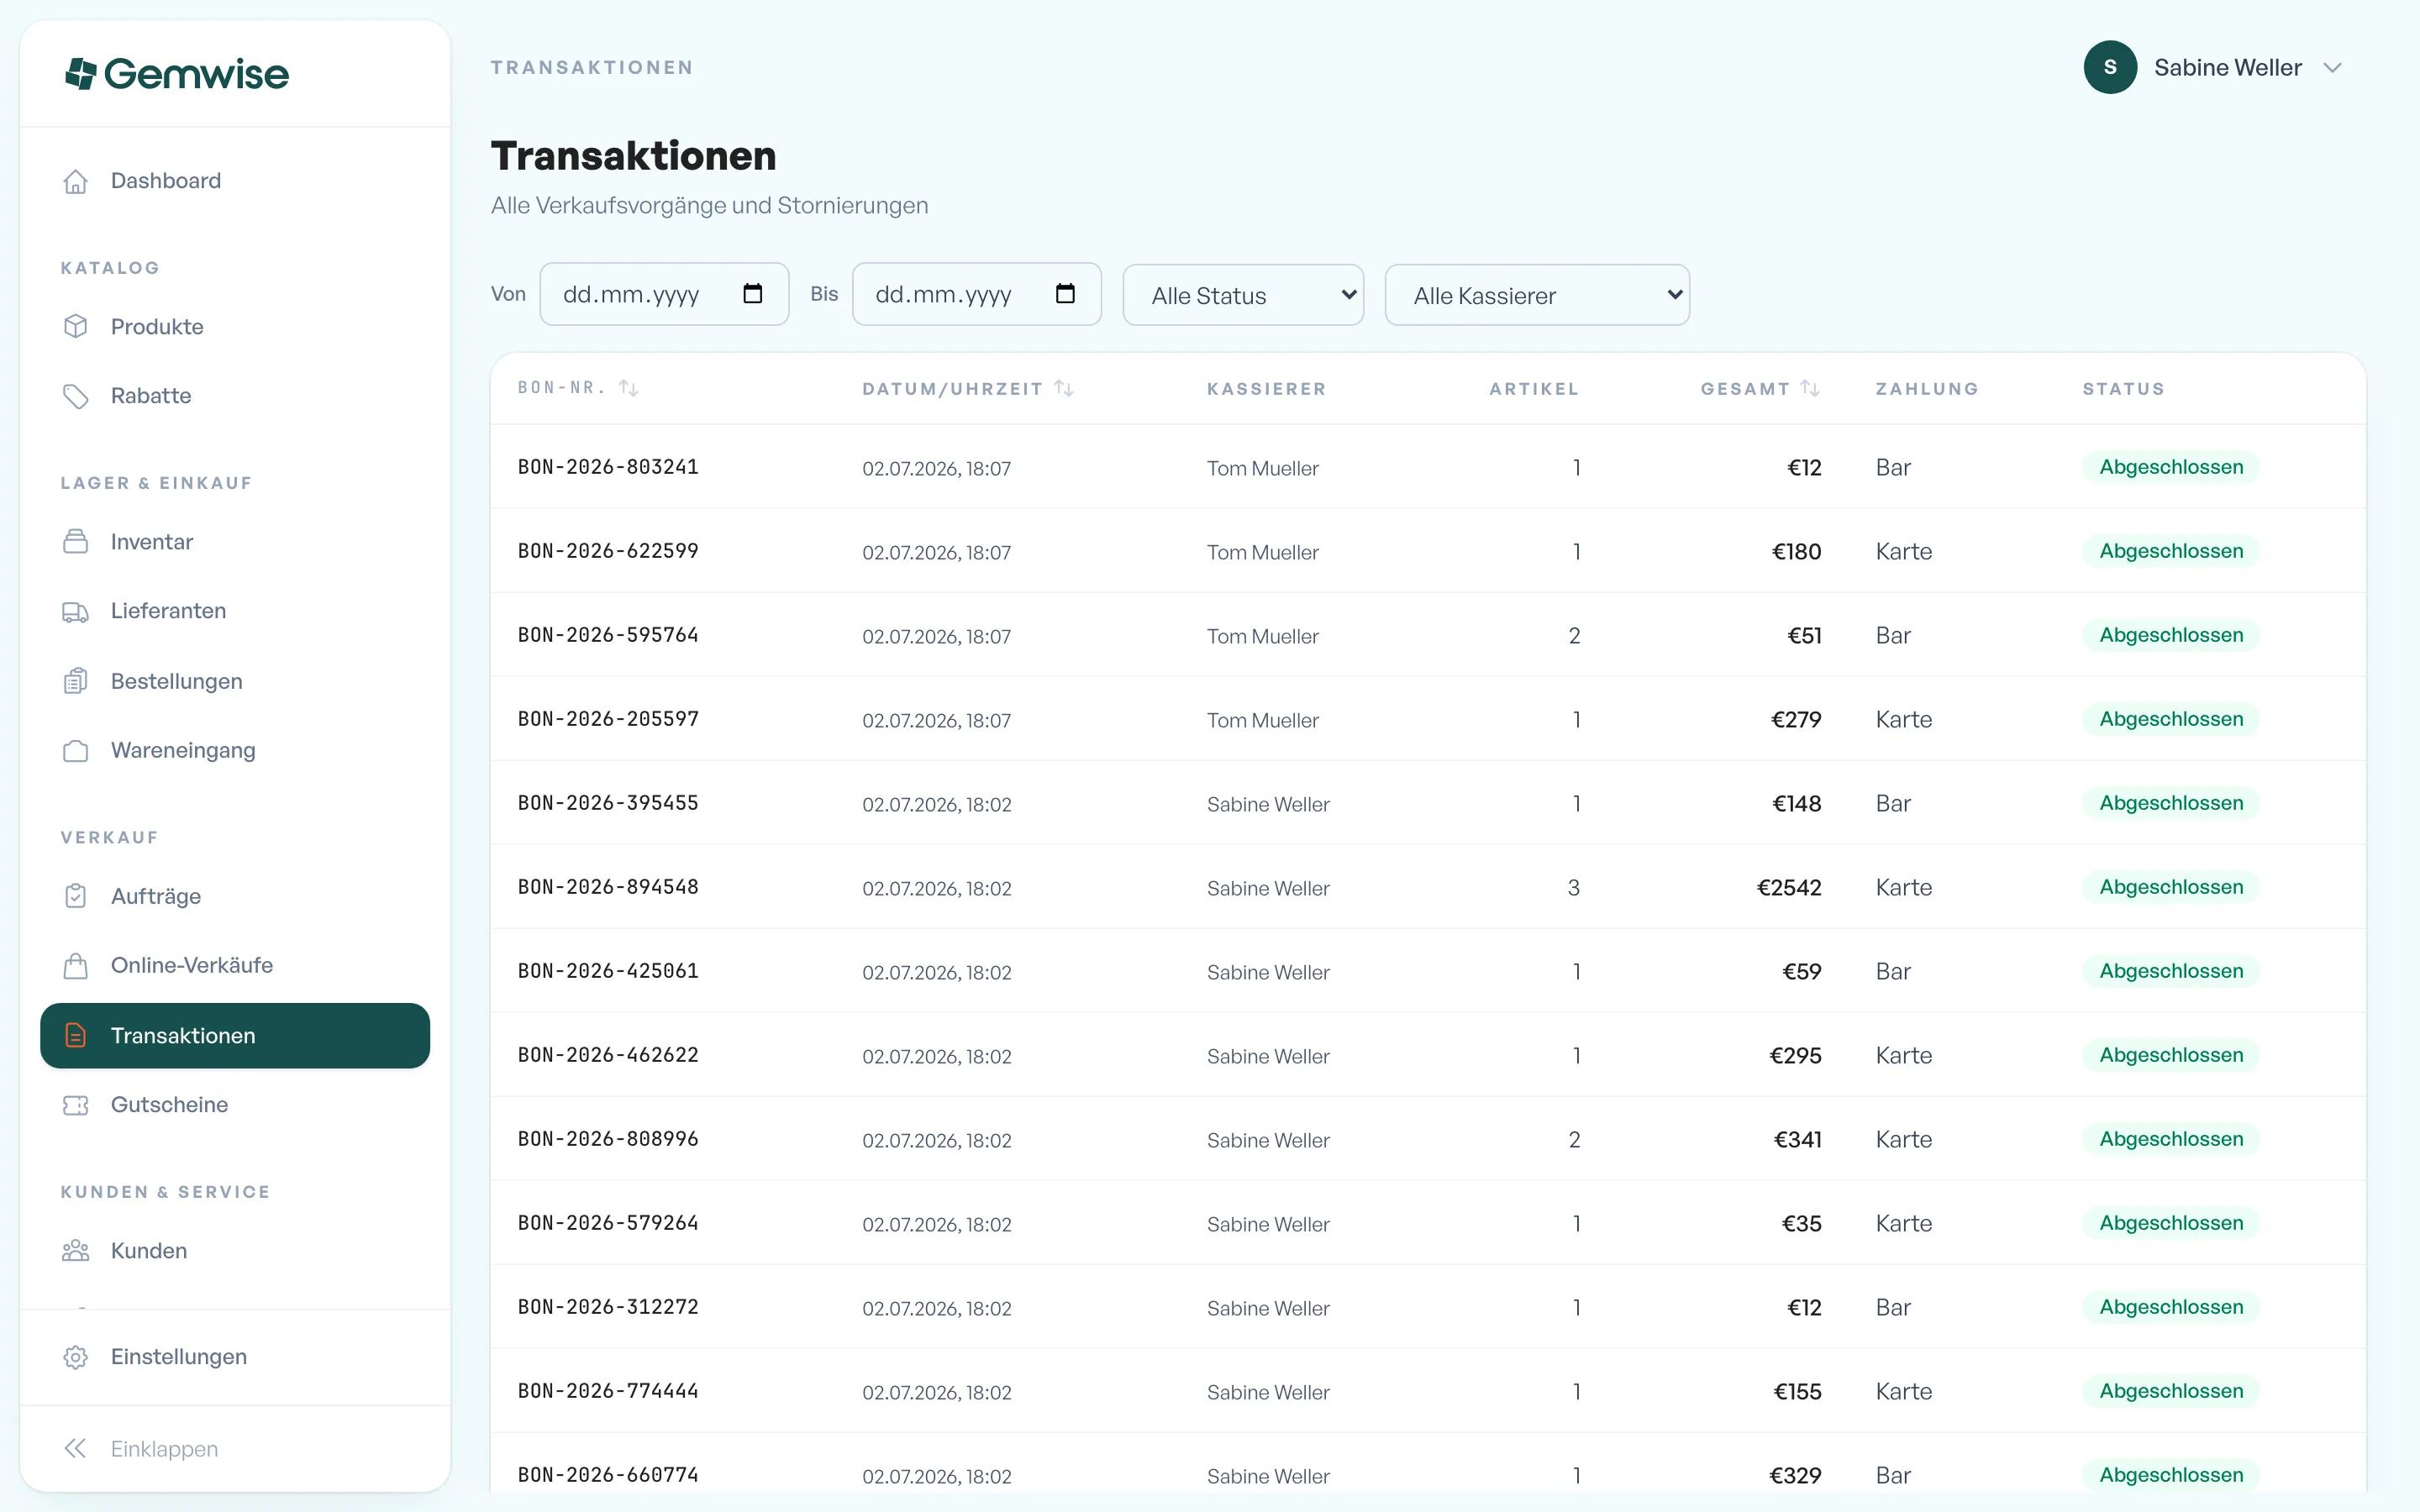This screenshot has height=1512, width=2420.
Task: Click the Produkte box icon
Action: point(76,327)
